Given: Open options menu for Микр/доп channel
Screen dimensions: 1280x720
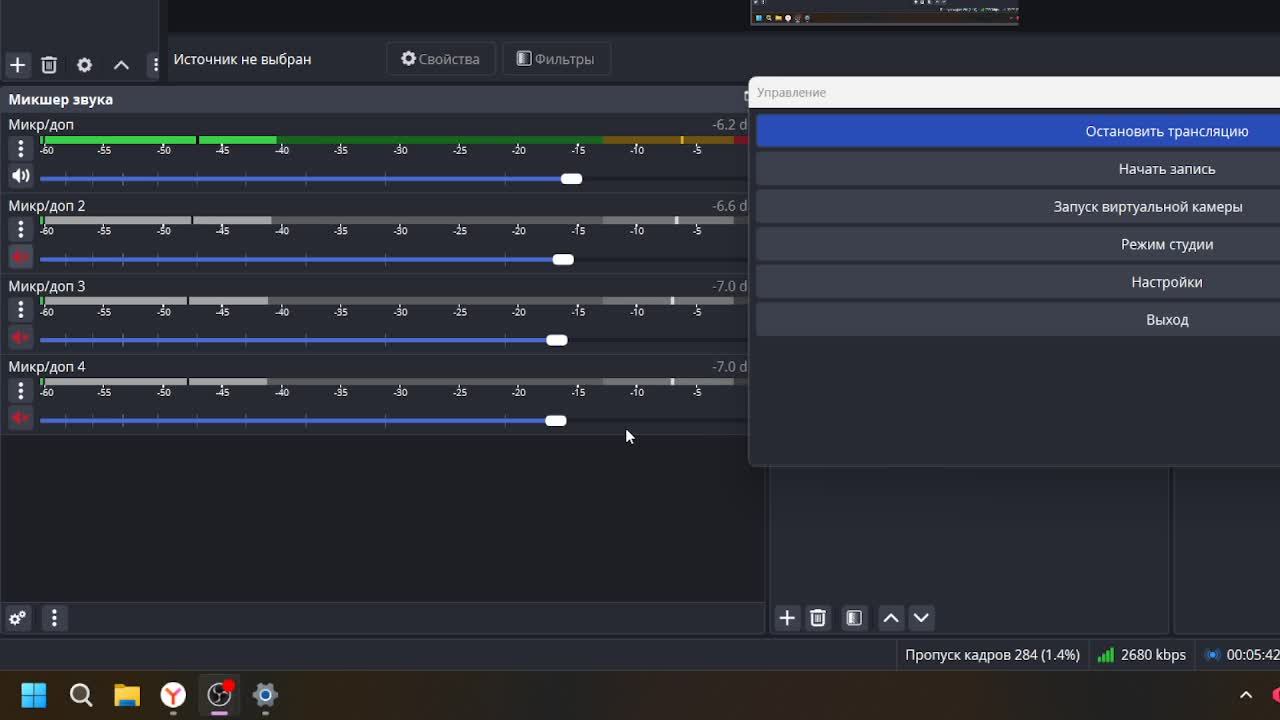Looking at the screenshot, I should click(20, 149).
